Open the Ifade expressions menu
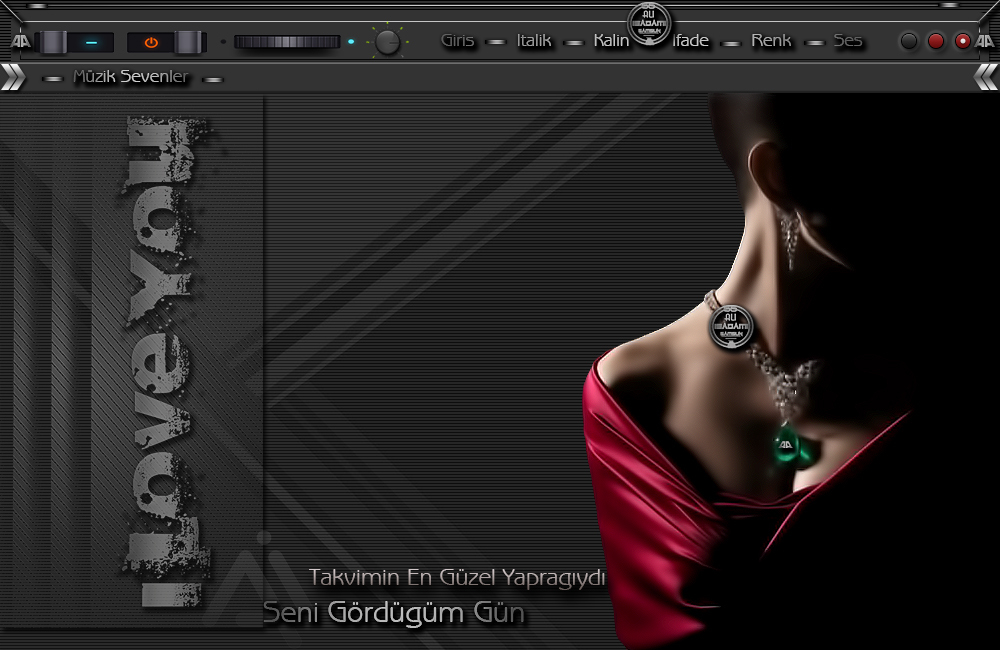1000x650 pixels. [x=691, y=41]
